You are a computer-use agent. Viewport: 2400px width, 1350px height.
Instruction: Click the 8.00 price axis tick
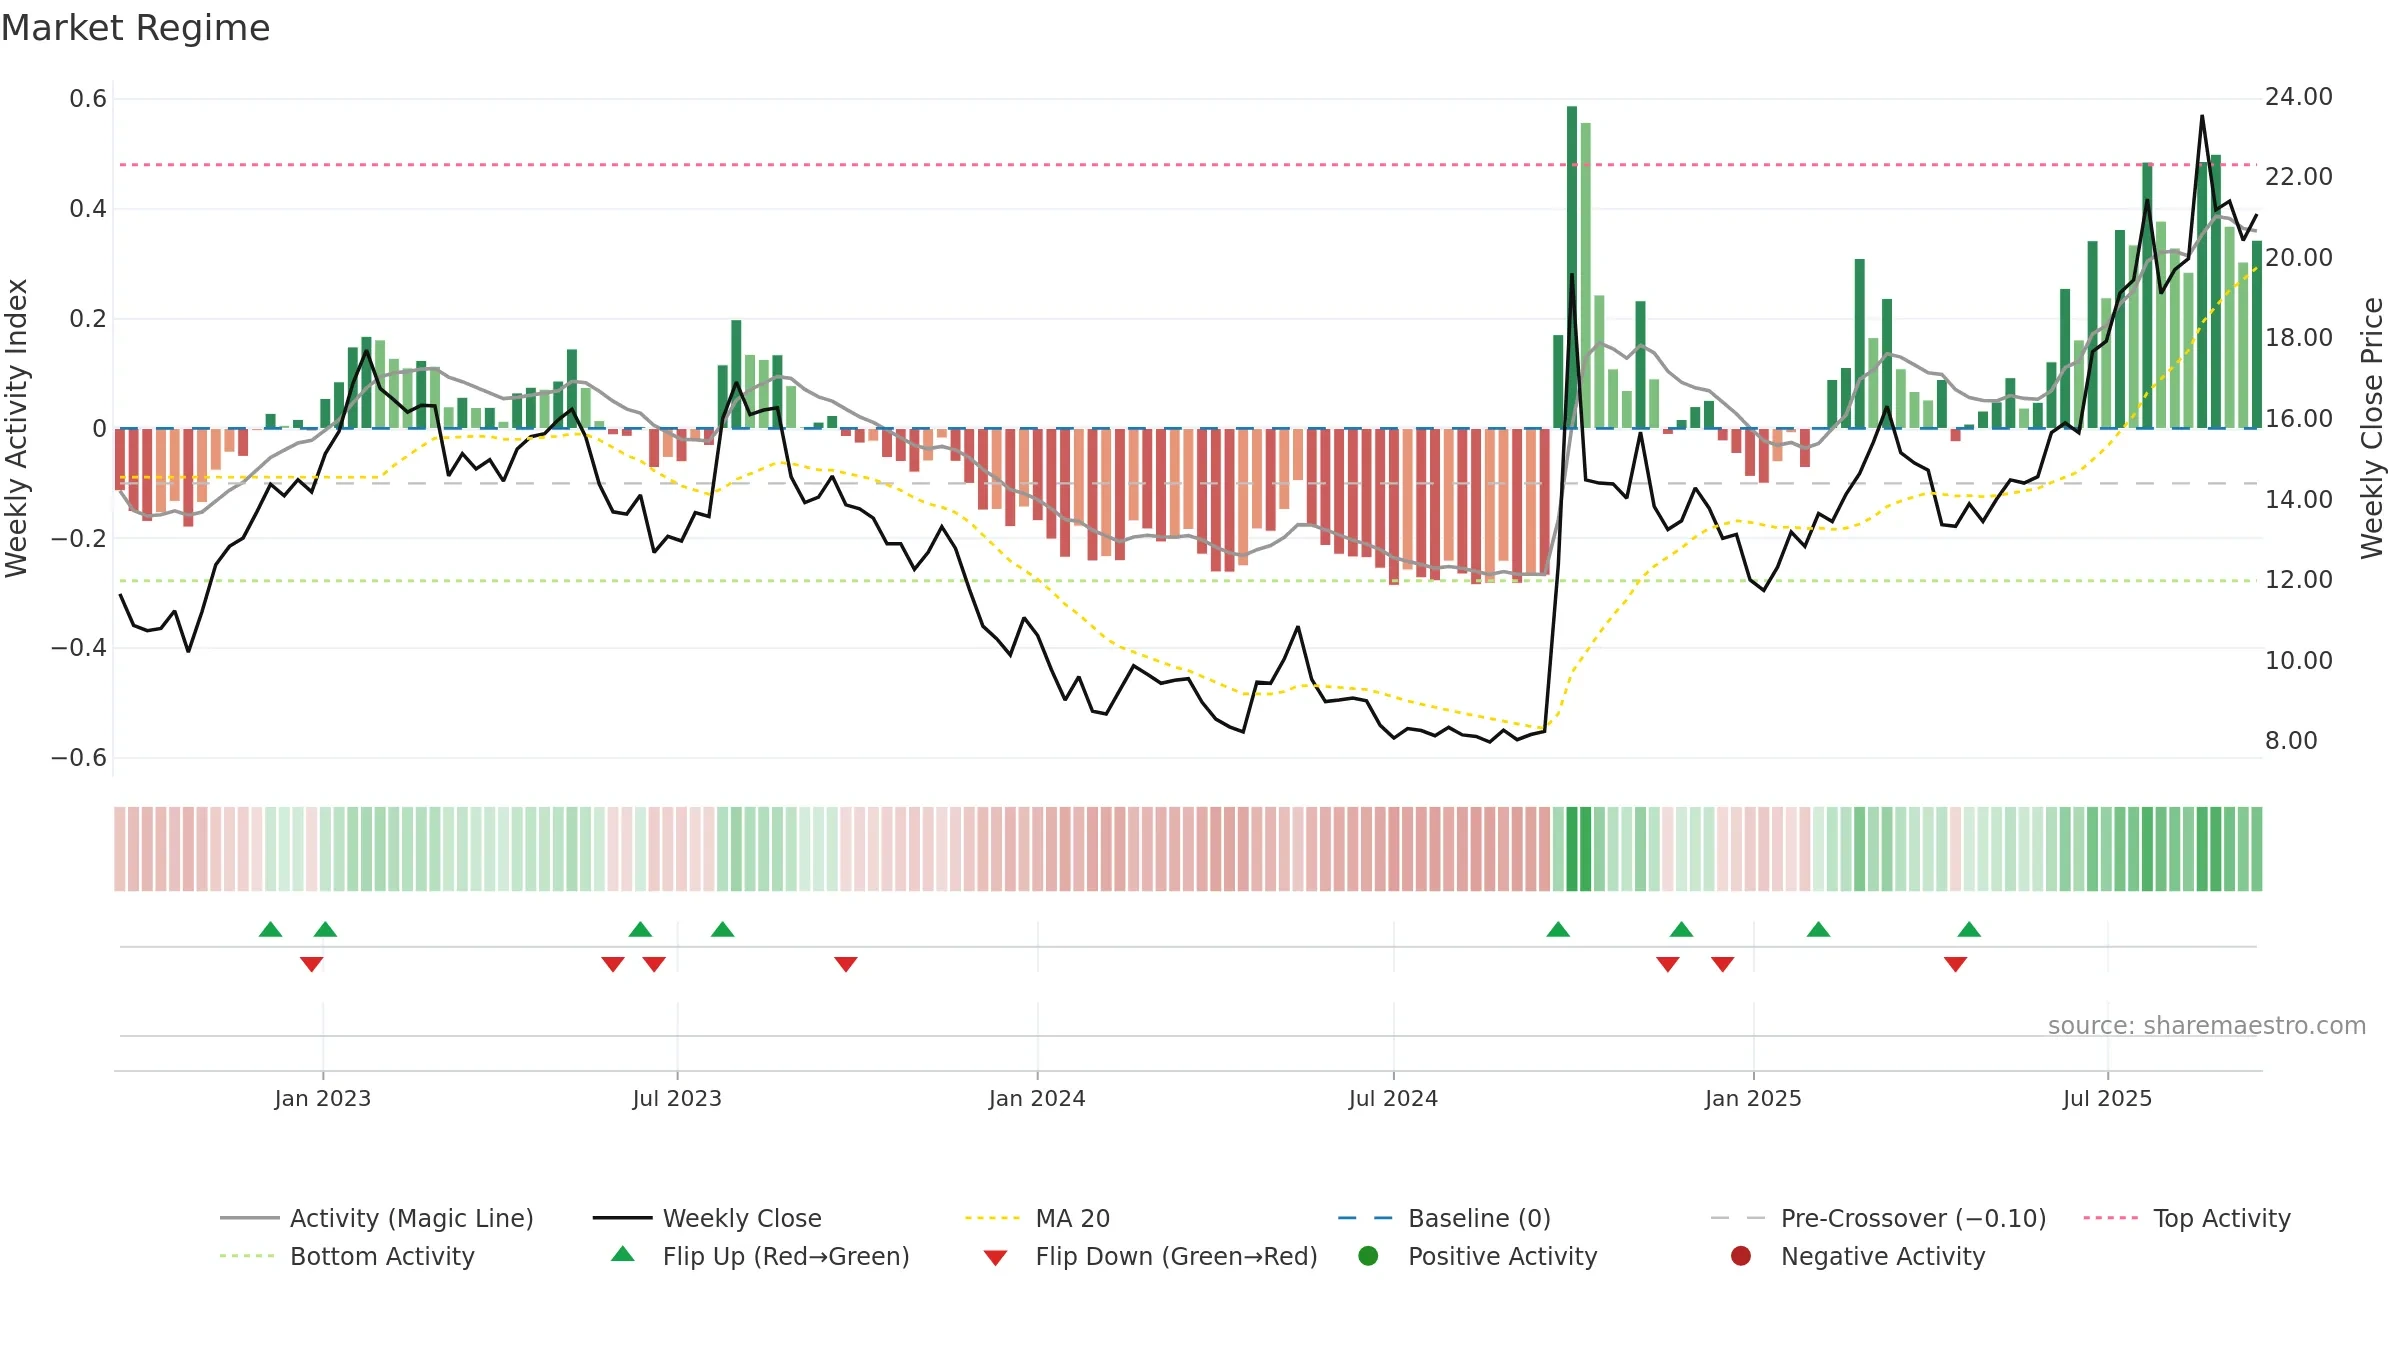[2290, 741]
